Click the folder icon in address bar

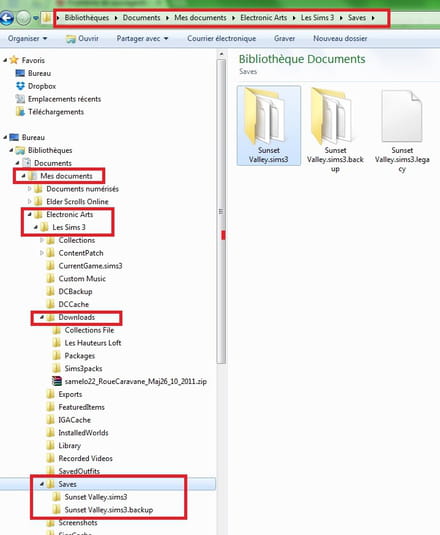[x=46, y=18]
